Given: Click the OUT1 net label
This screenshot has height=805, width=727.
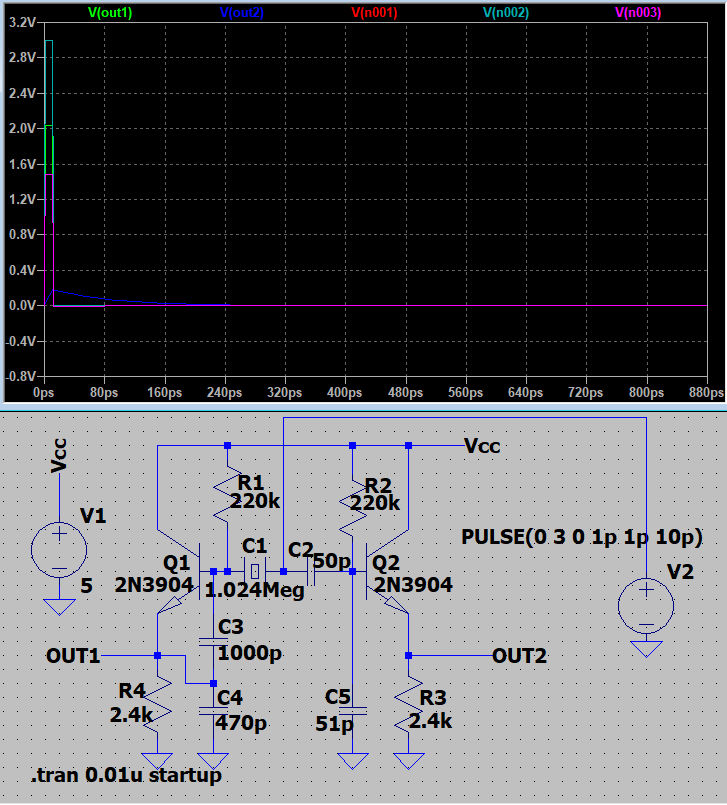Looking at the screenshot, I should (x=73, y=656).
